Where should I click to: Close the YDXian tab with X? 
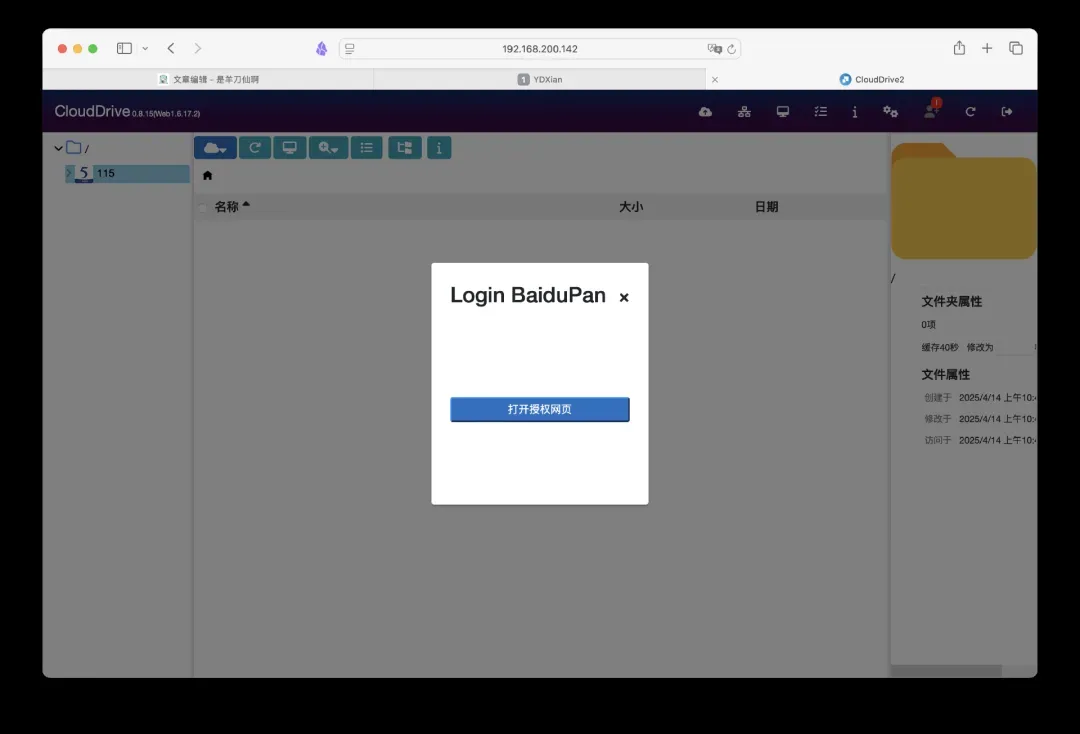(715, 79)
